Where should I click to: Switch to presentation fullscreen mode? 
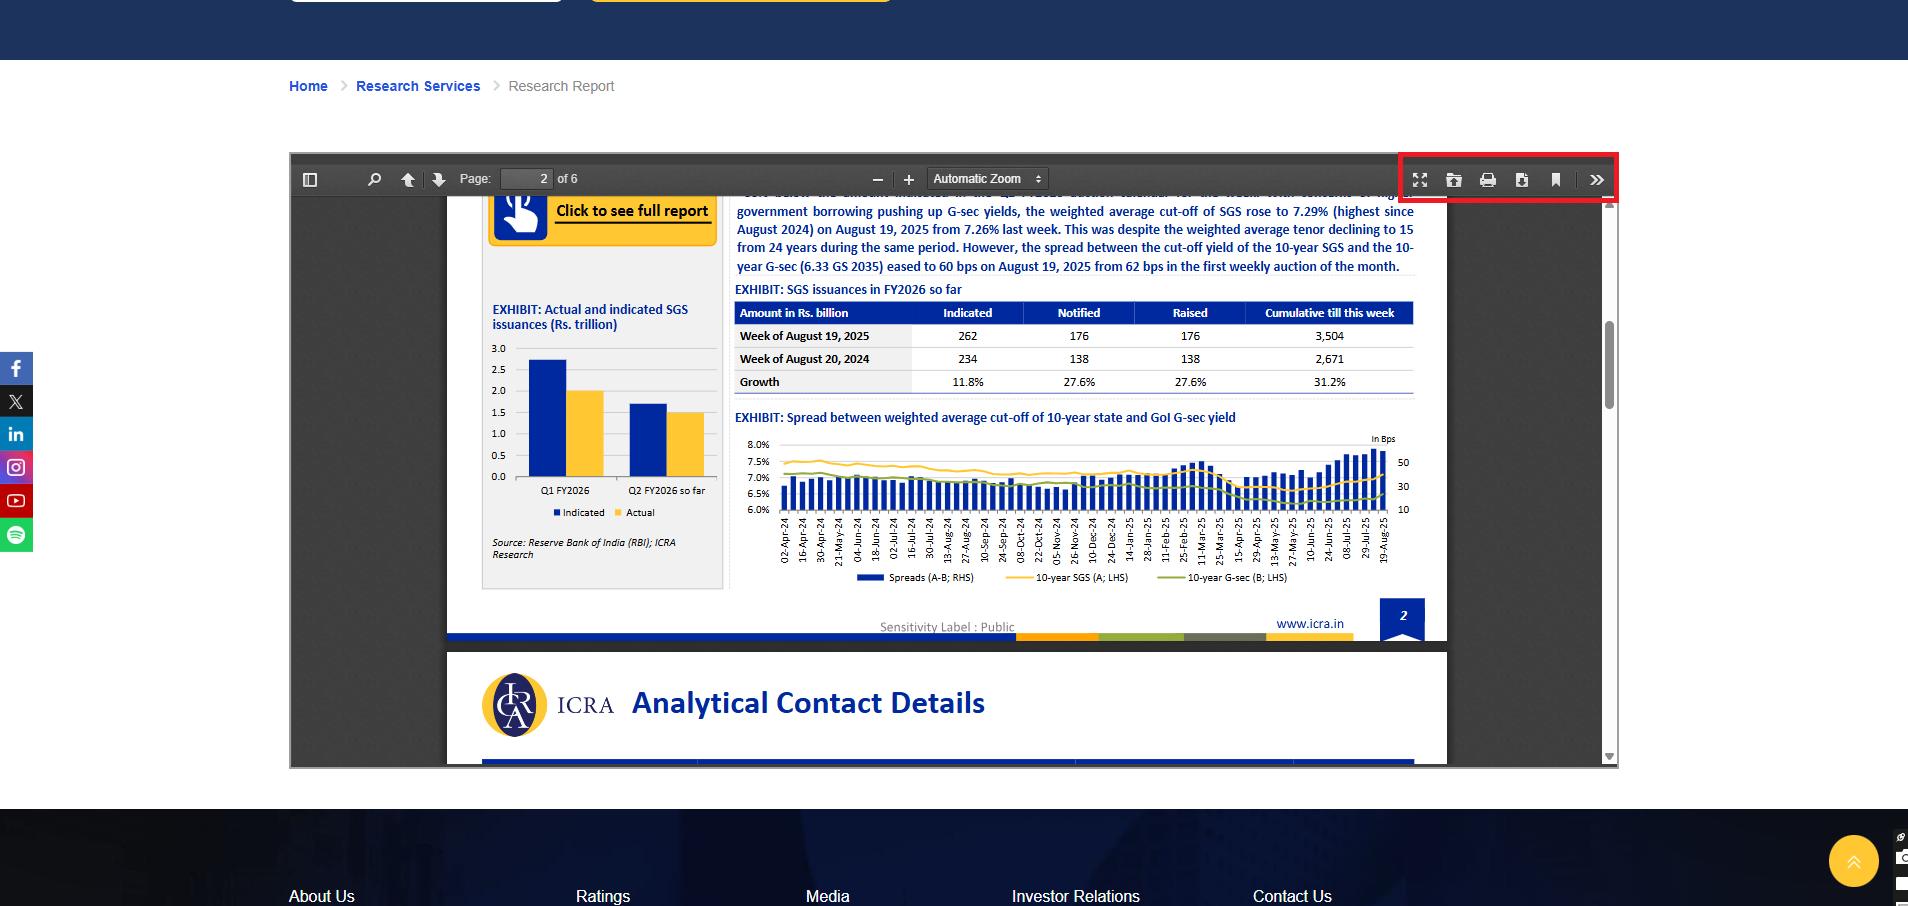tap(1420, 180)
